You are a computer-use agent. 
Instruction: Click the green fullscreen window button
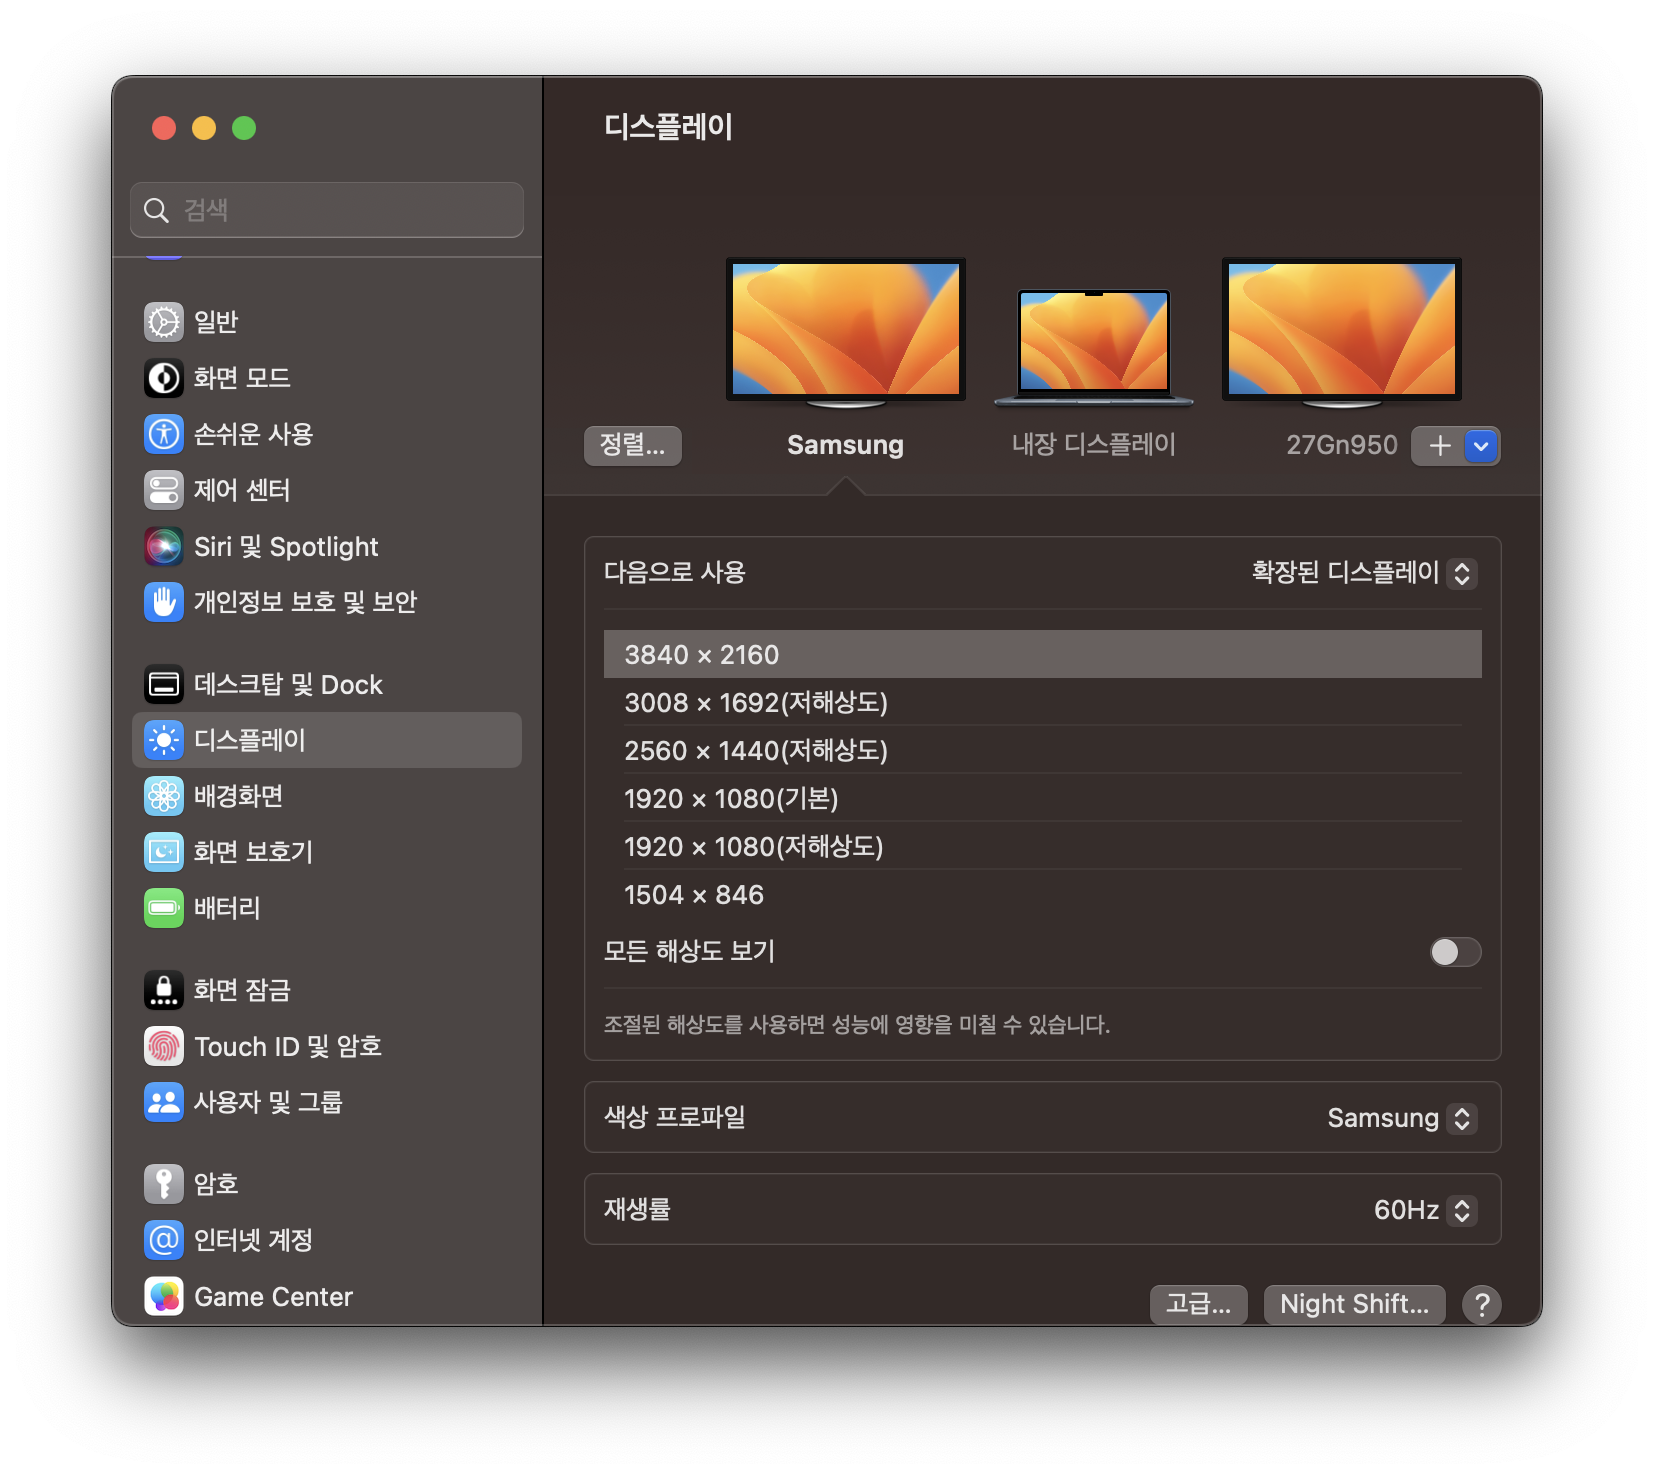coord(244,128)
